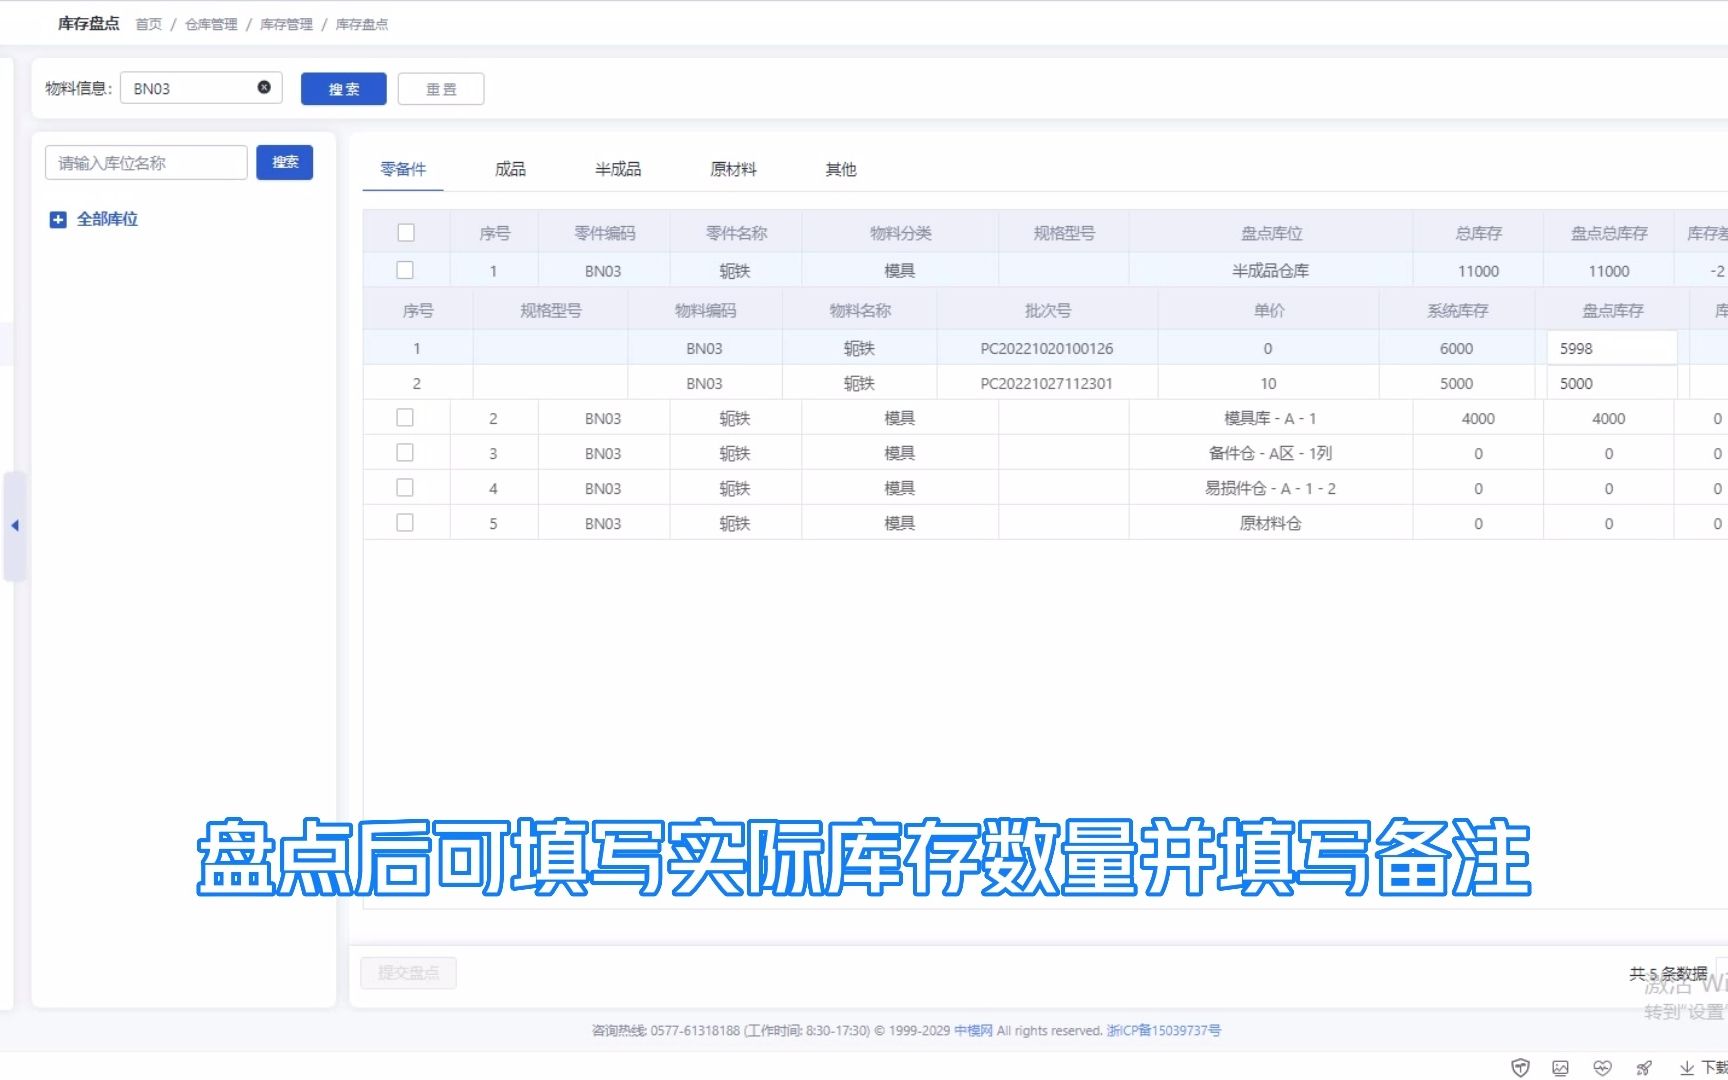1728x1080 pixels.
Task: Go to 库存管理 in the breadcrumb
Action: 286,24
